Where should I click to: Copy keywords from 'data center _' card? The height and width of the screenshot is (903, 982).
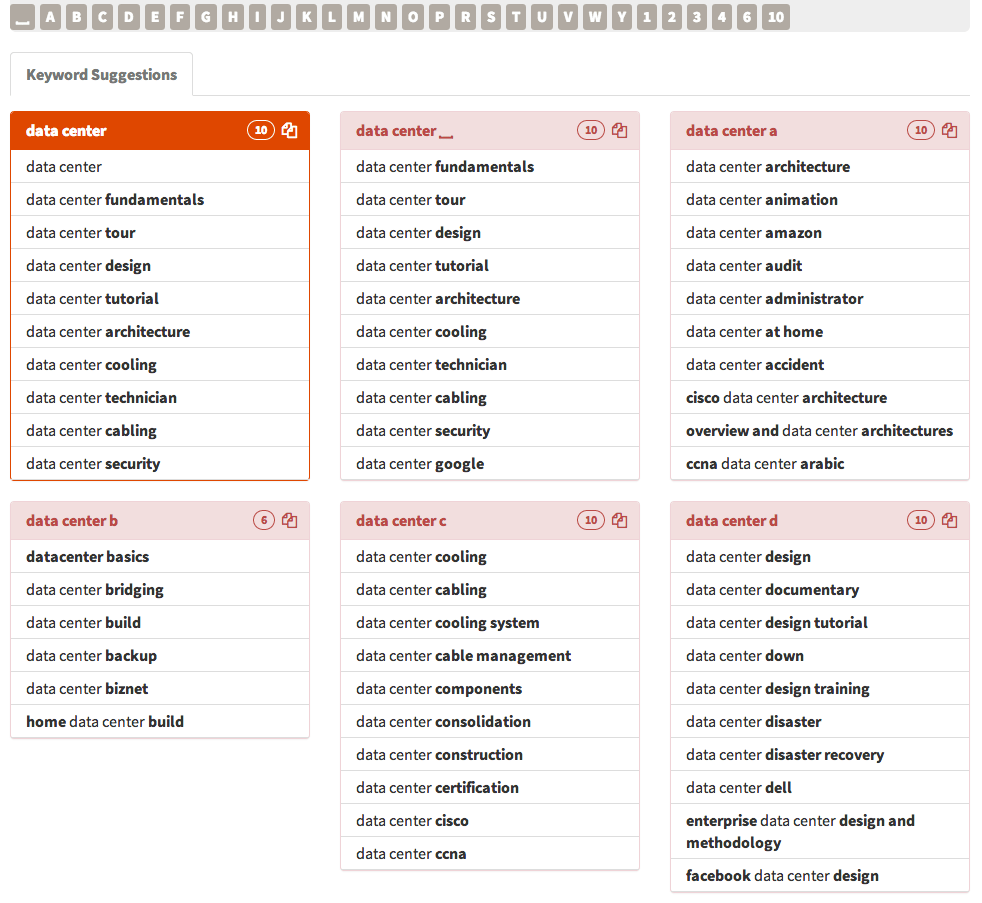click(619, 130)
